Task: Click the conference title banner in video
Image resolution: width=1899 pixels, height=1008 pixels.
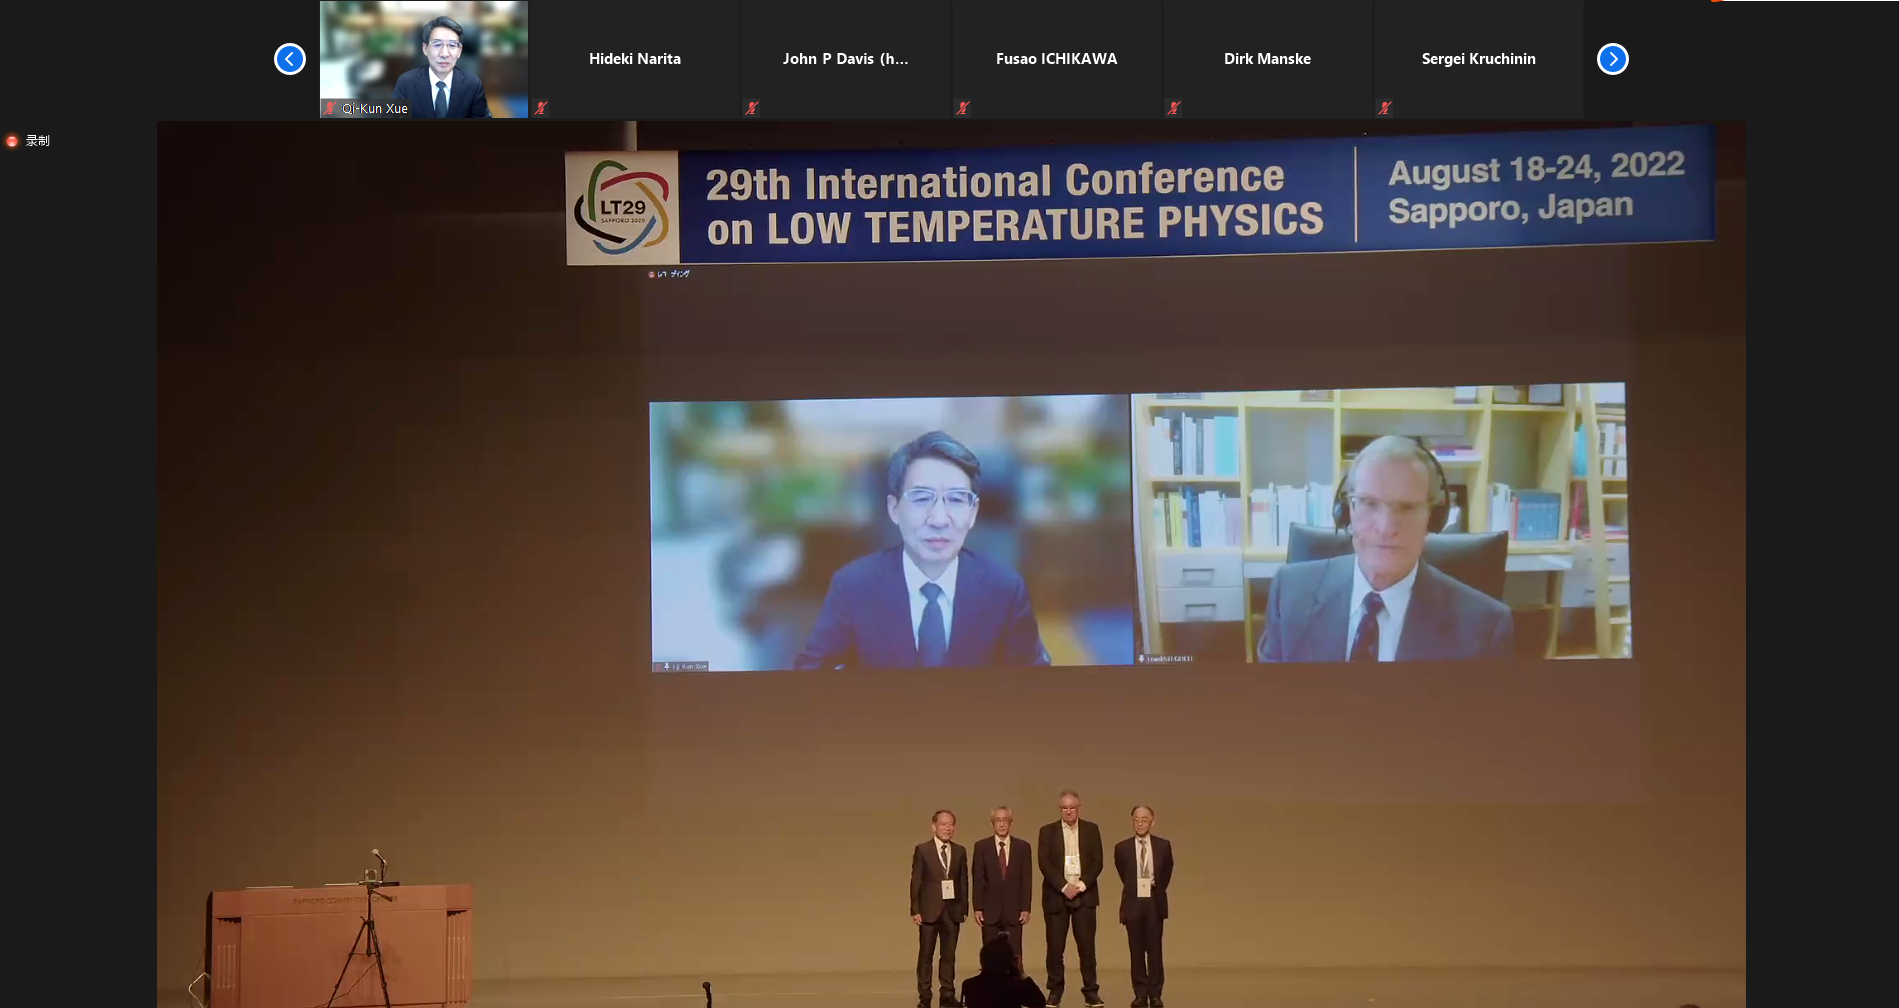Action: [x=1014, y=203]
